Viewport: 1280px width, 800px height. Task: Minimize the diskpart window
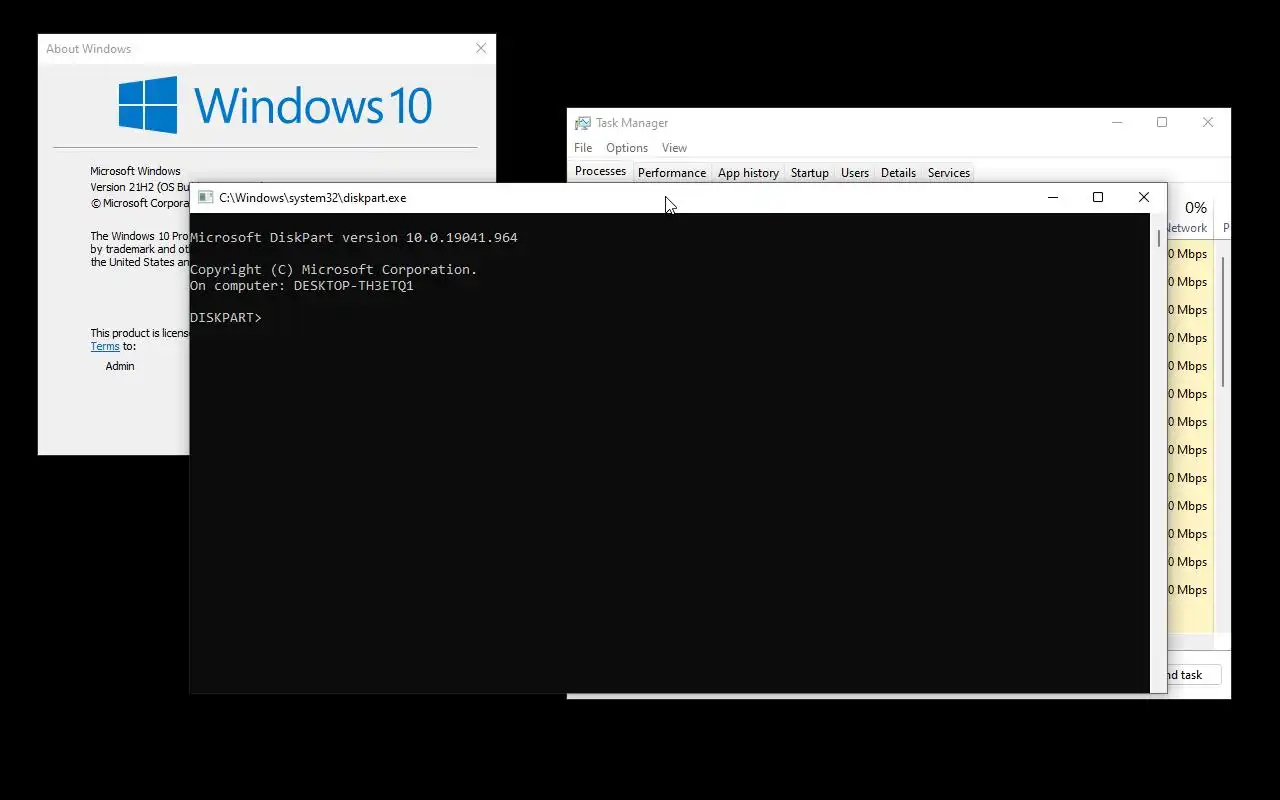[1052, 198]
